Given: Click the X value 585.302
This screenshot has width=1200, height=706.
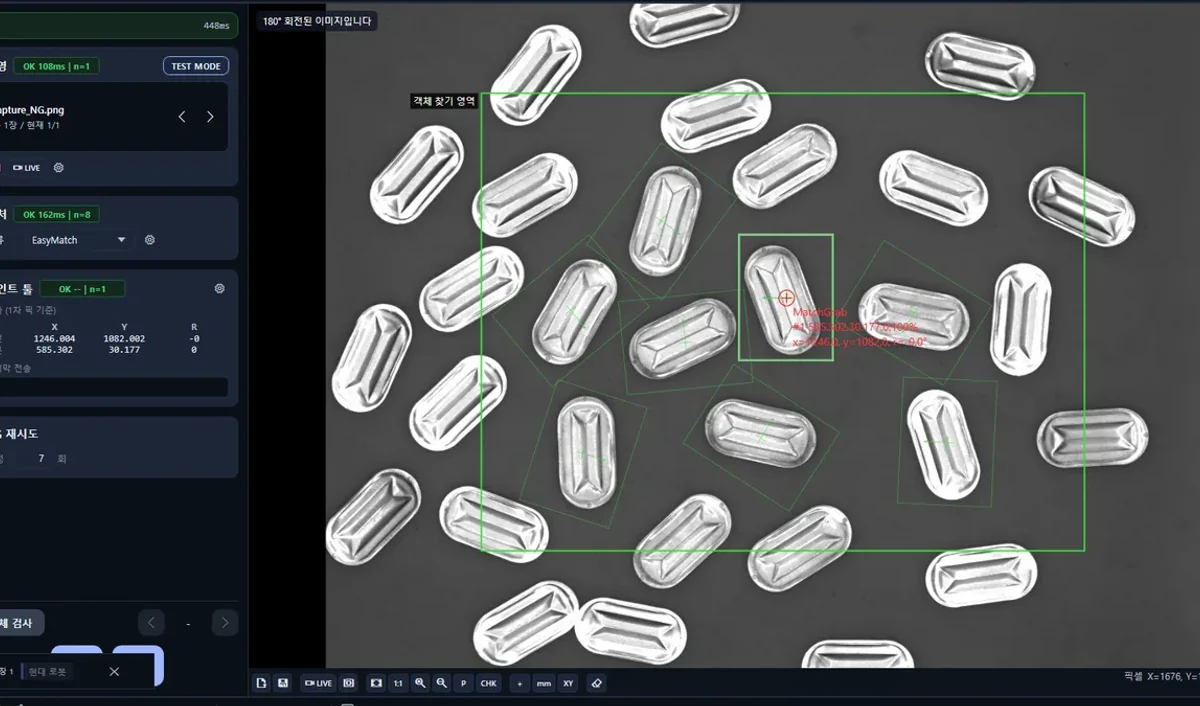Looking at the screenshot, I should click(54, 350).
